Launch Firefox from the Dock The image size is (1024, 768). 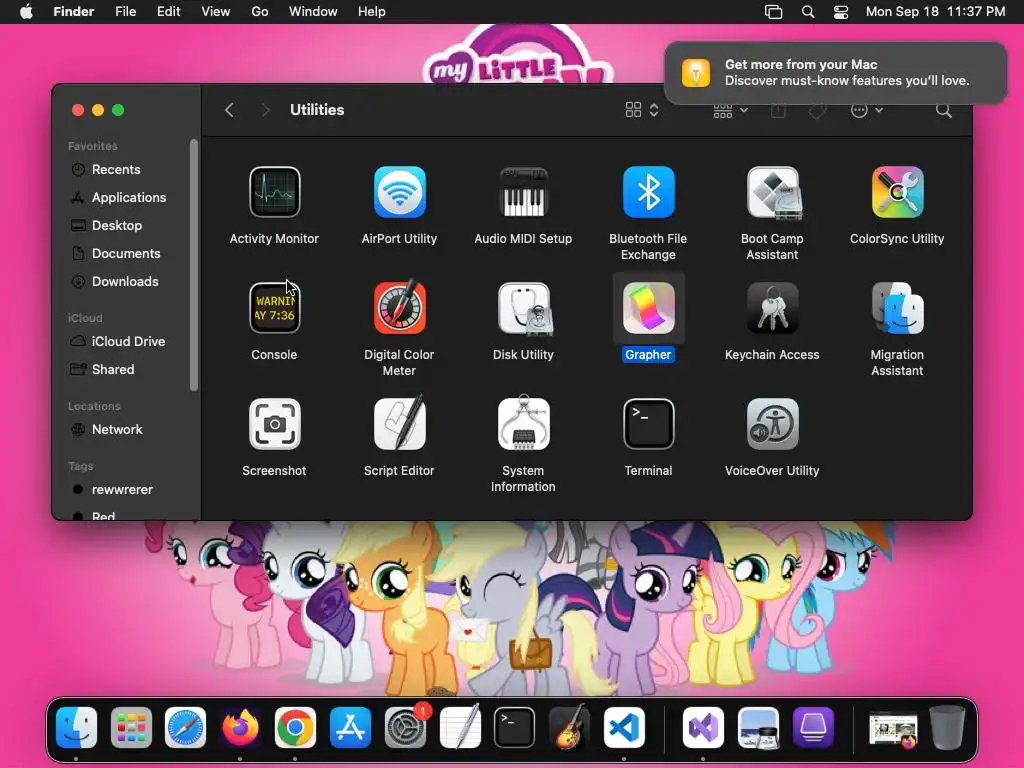pyautogui.click(x=240, y=727)
